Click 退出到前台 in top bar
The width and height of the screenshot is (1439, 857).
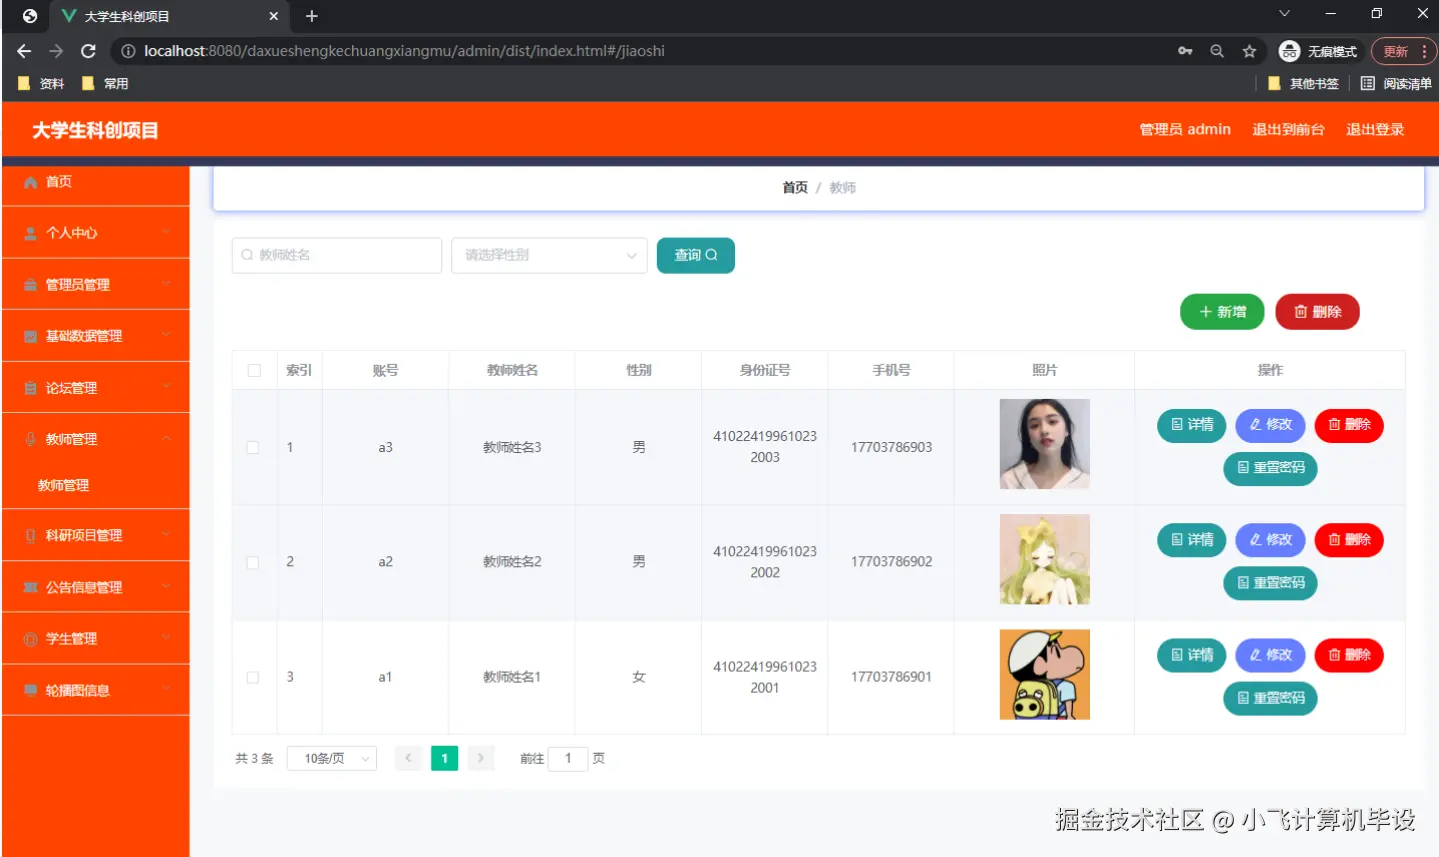click(1288, 129)
